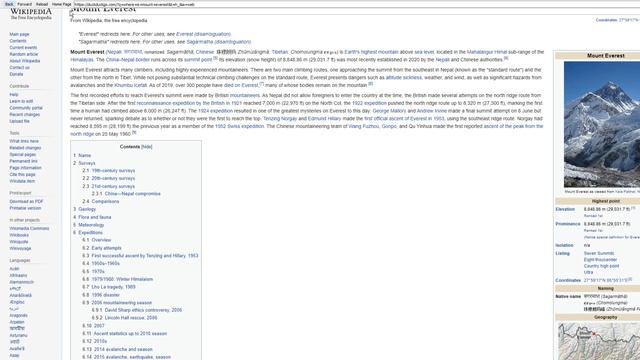
Task: Click Permanent link in Tools
Action: tap(23, 161)
